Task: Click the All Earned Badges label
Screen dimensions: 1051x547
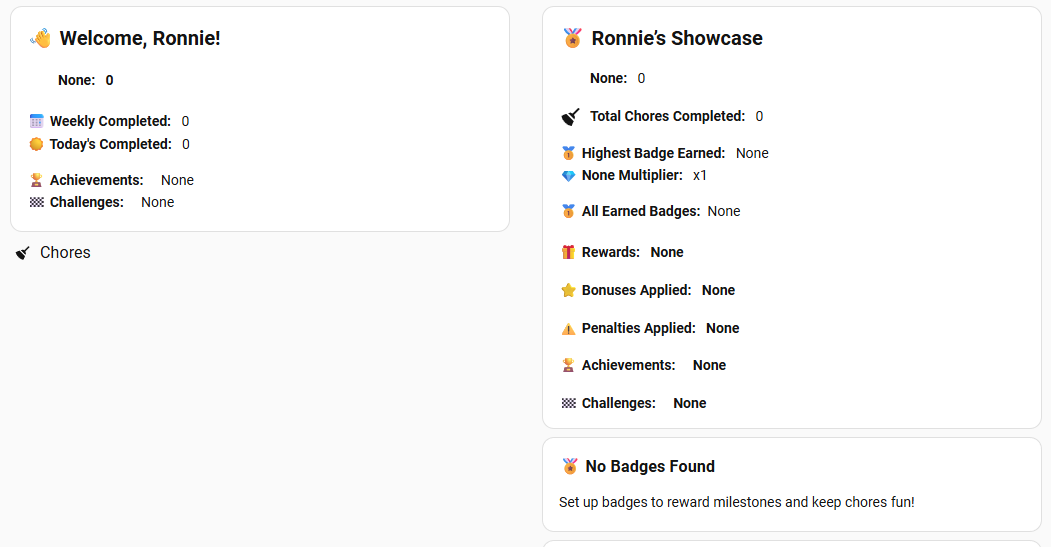Action: 641,211
